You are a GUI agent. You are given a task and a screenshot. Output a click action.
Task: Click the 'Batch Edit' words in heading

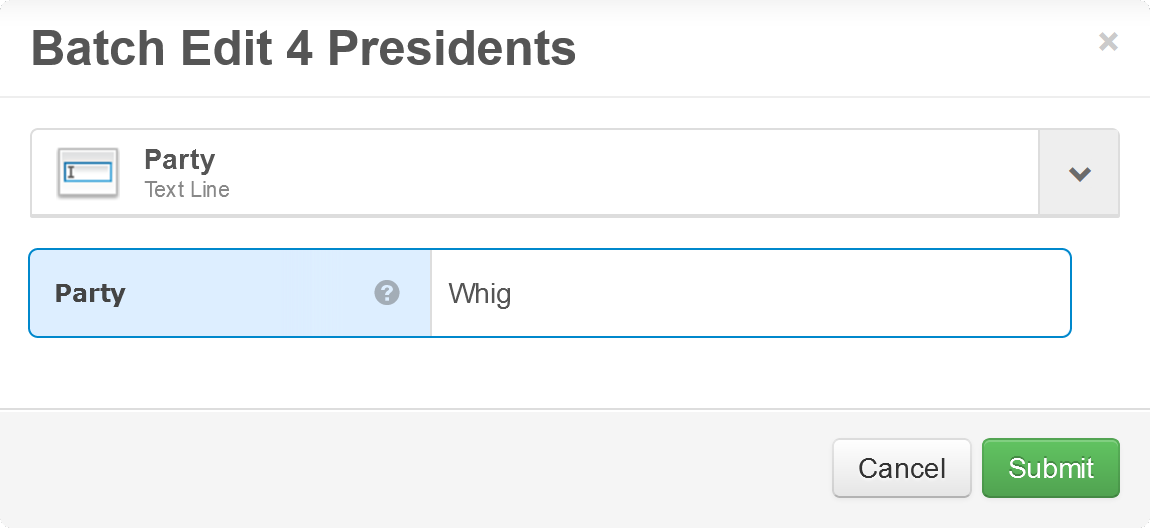click(150, 48)
